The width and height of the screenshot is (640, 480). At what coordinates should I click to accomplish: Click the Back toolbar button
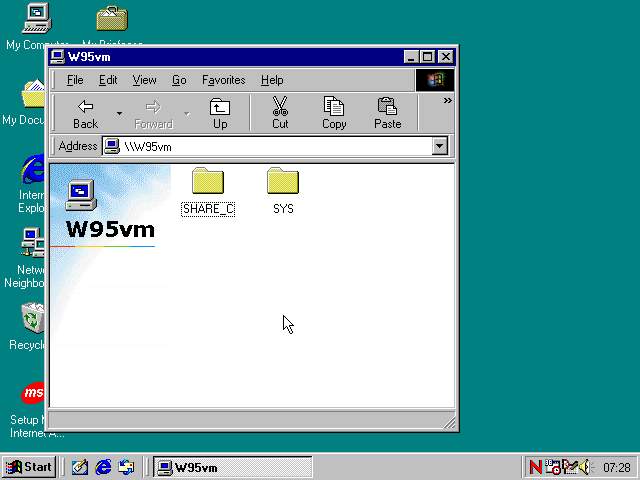pyautogui.click(x=86, y=113)
